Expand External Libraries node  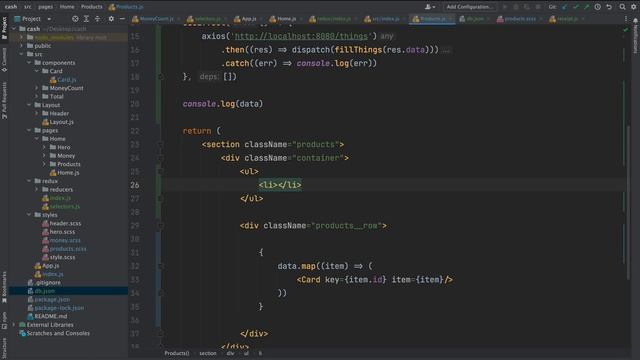pyautogui.click(x=14, y=325)
